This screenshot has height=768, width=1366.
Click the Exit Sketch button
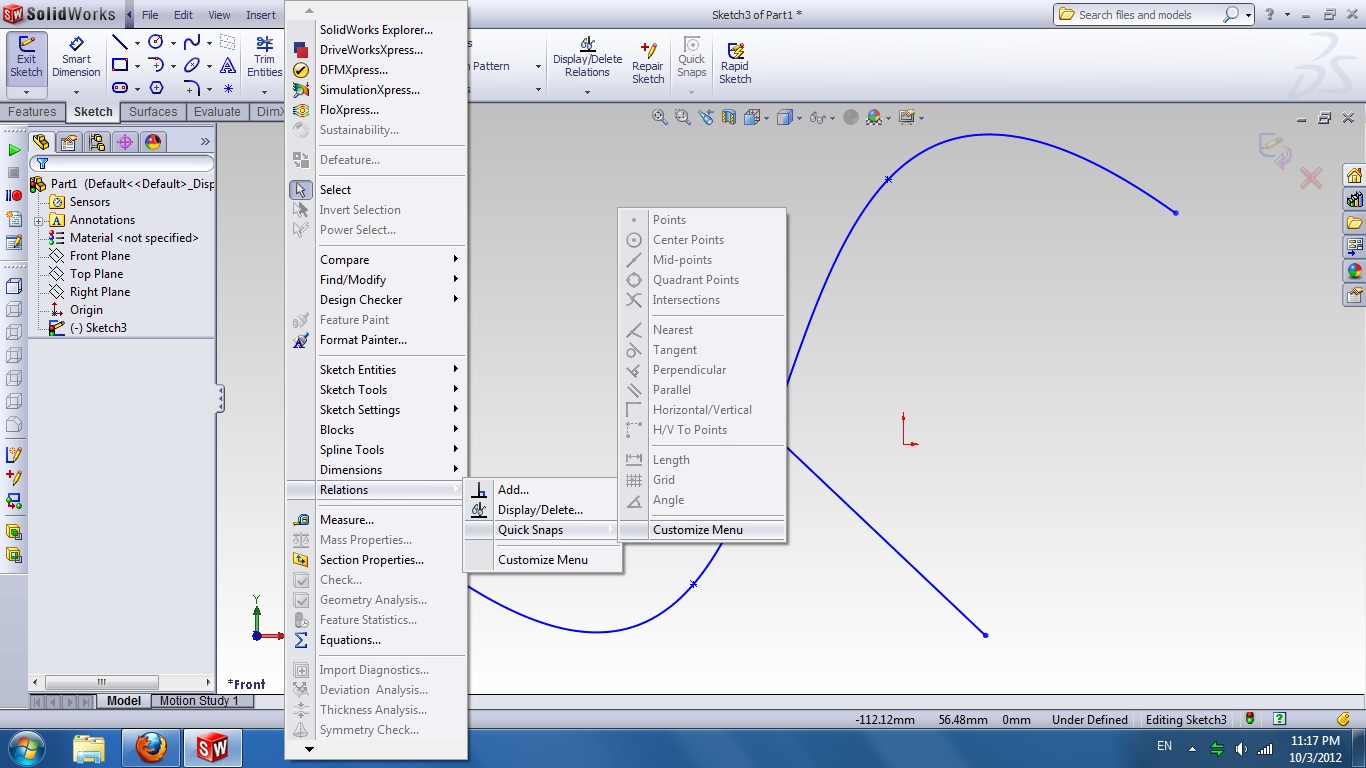26,58
